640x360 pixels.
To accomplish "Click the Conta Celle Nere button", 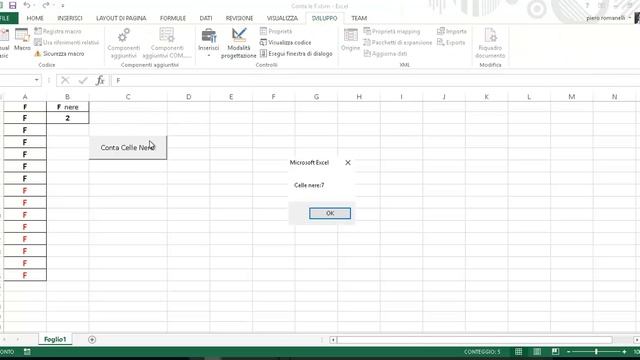I will (x=128, y=147).
